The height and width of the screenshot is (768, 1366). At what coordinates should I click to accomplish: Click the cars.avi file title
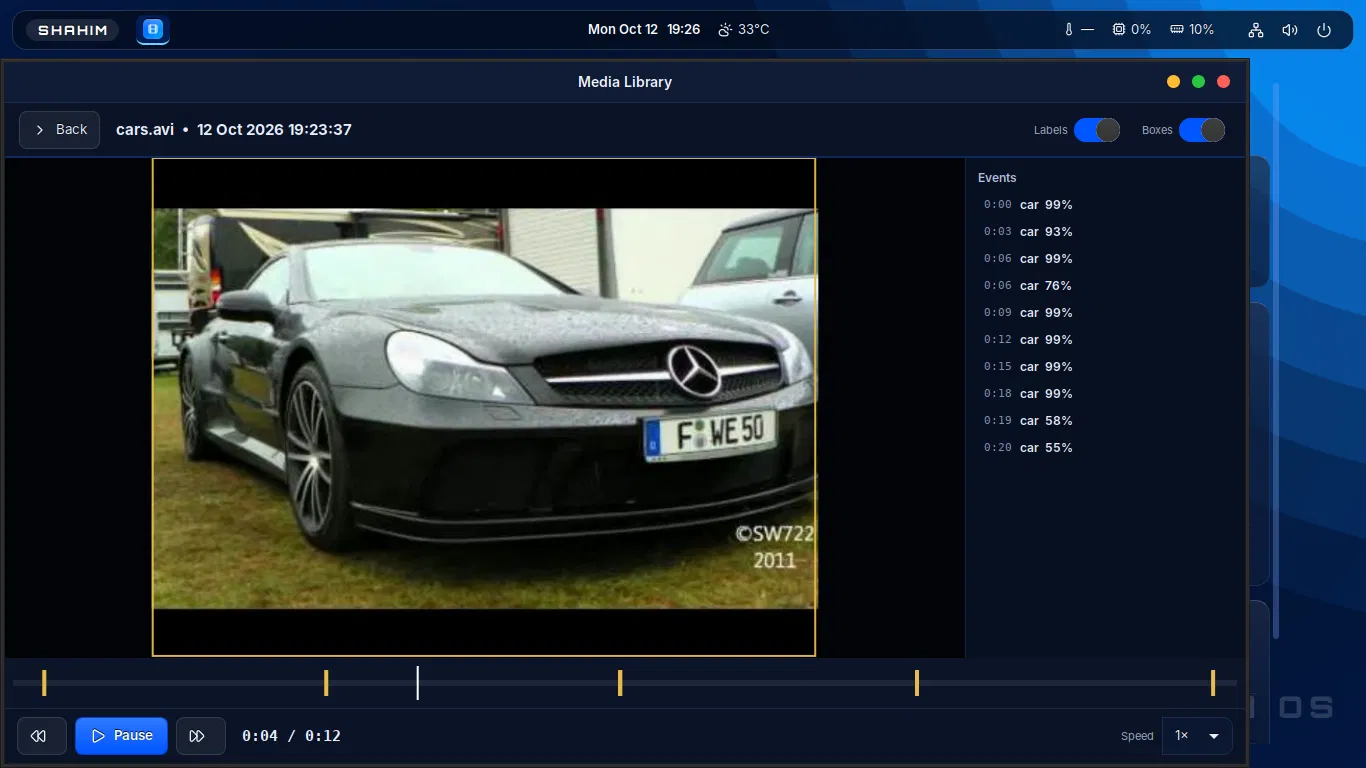(145, 130)
